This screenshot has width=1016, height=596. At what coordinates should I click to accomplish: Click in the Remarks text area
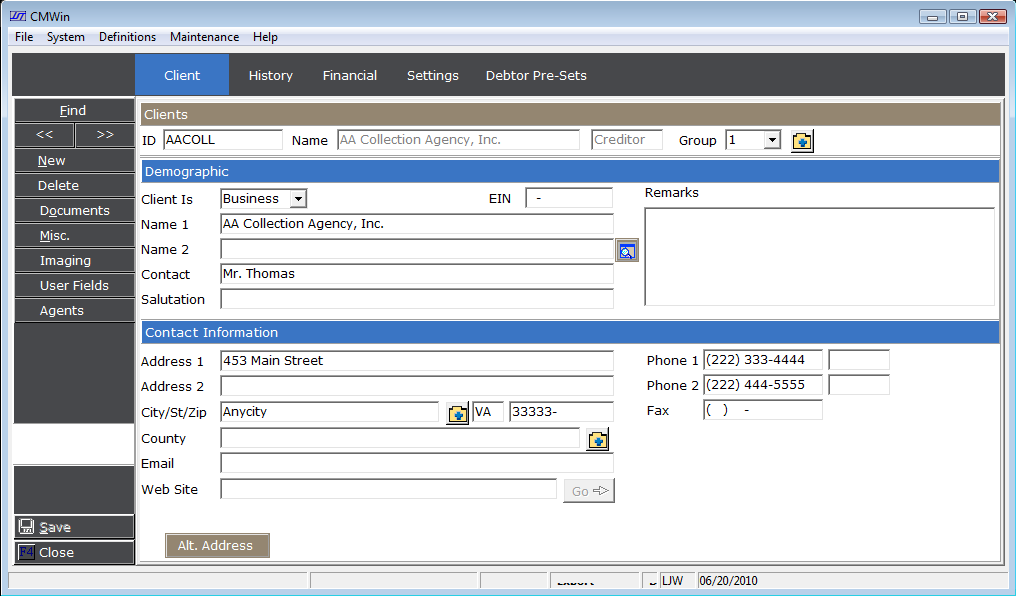pyautogui.click(x=819, y=256)
